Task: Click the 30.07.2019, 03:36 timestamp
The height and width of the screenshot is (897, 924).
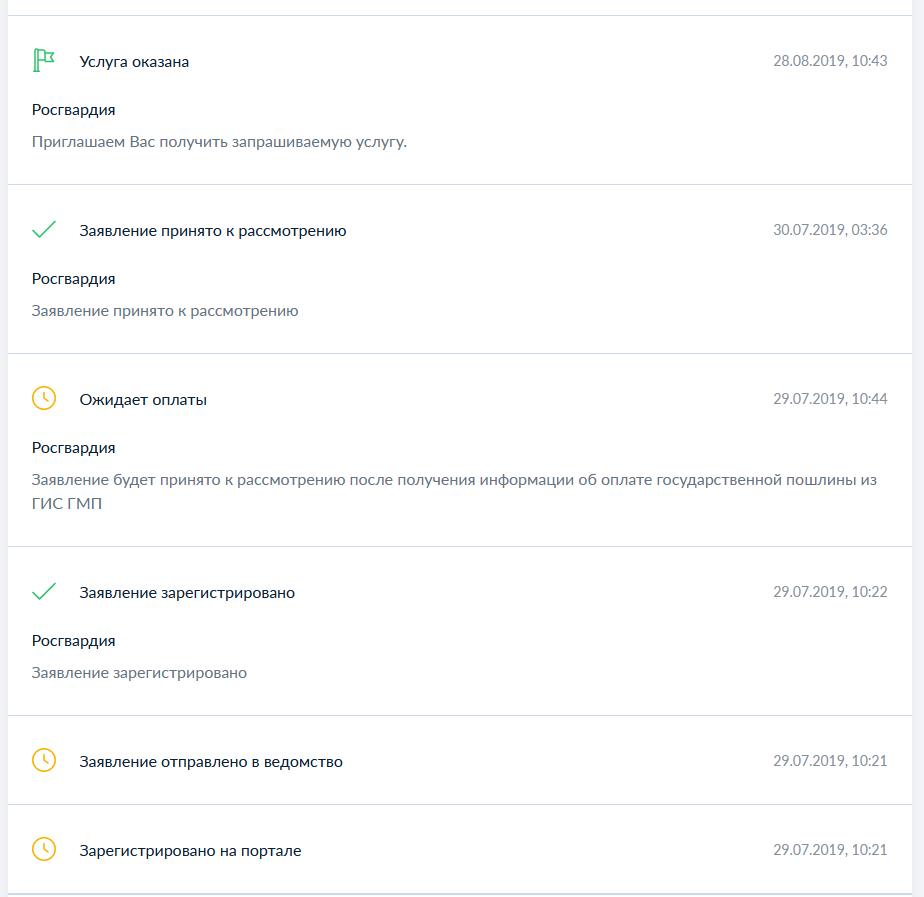Action: point(830,230)
